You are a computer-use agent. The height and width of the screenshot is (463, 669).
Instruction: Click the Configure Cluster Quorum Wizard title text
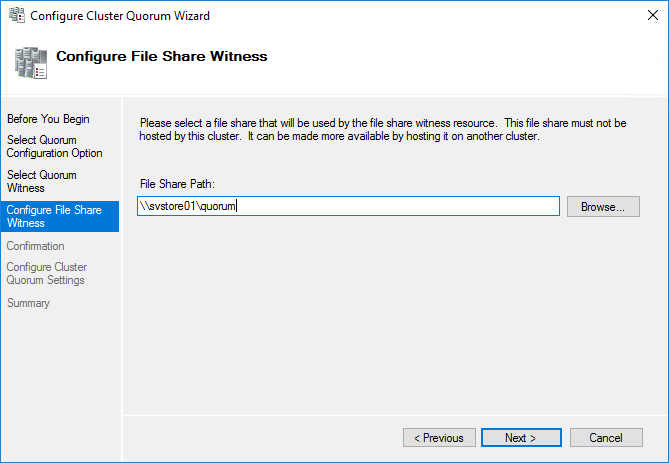120,16
